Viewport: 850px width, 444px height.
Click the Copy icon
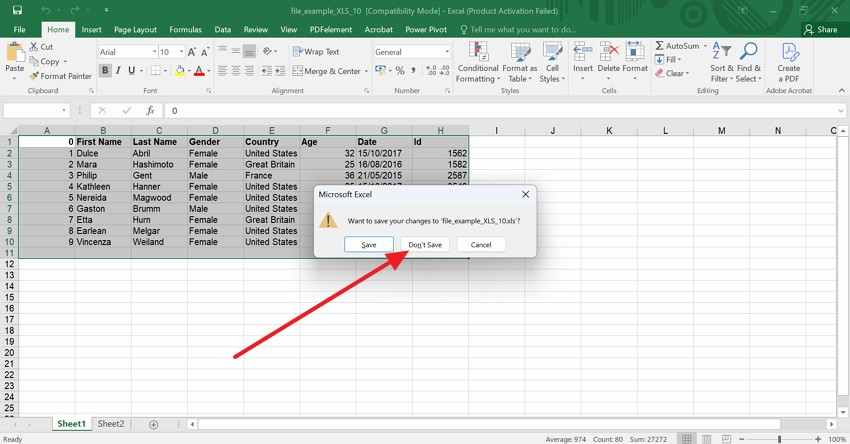click(34, 61)
